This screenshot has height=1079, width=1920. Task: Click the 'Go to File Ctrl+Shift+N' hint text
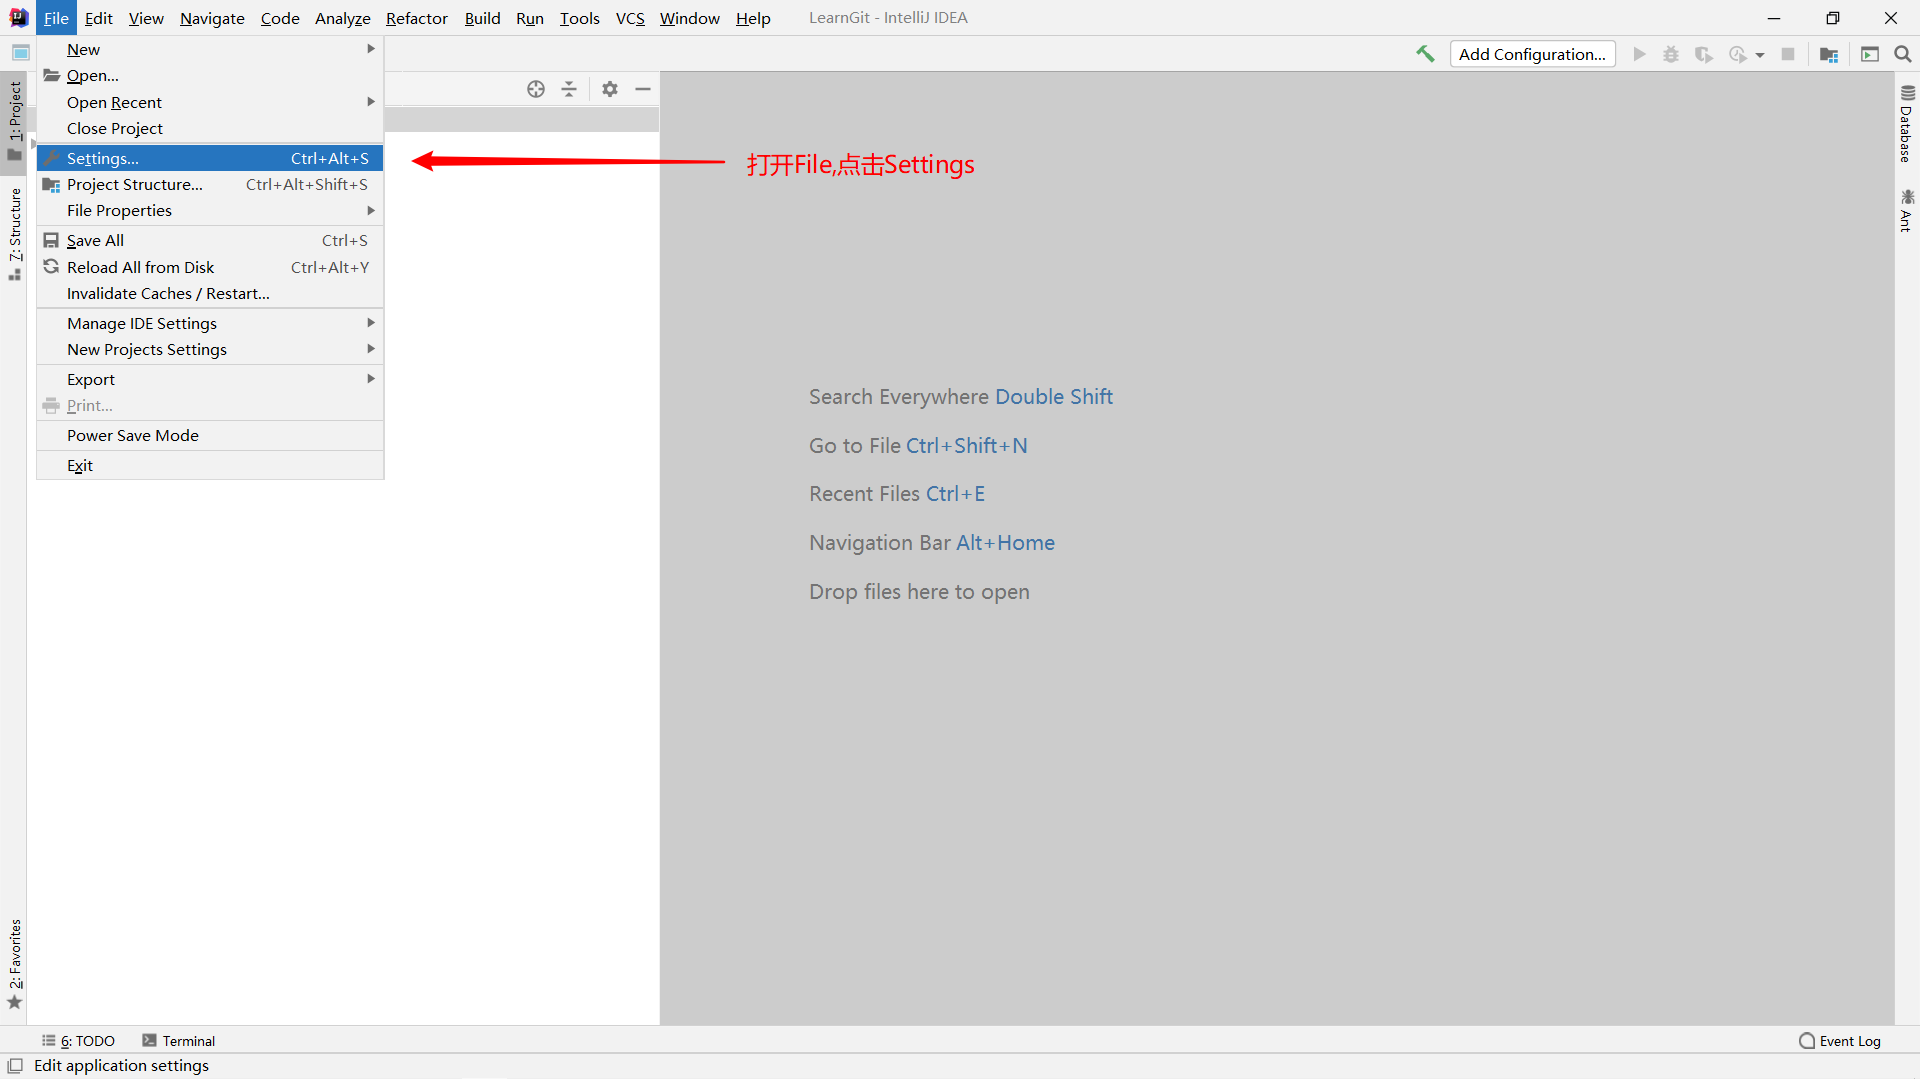[x=918, y=446]
